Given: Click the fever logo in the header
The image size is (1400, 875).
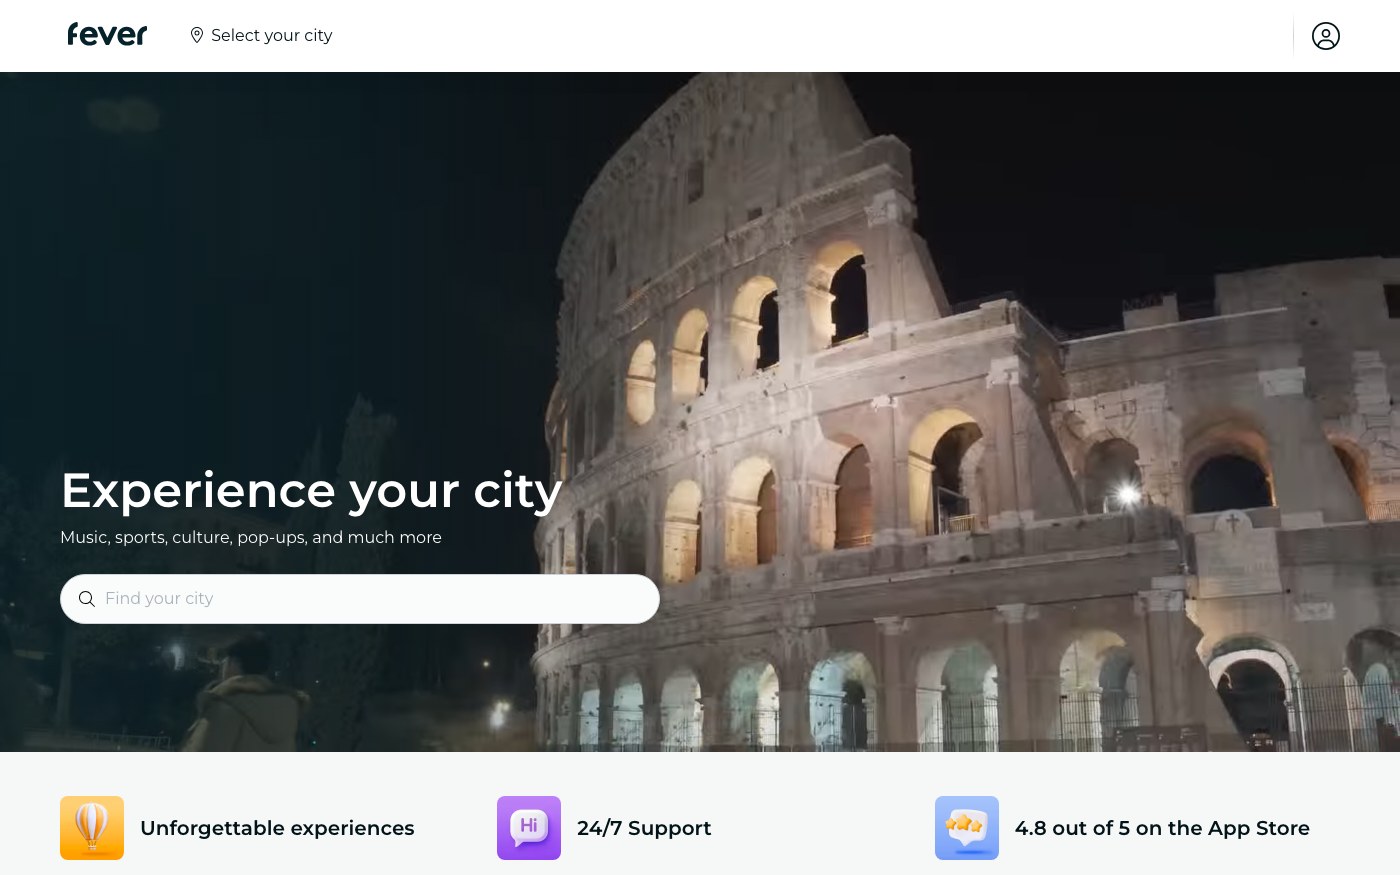Looking at the screenshot, I should (107, 35).
